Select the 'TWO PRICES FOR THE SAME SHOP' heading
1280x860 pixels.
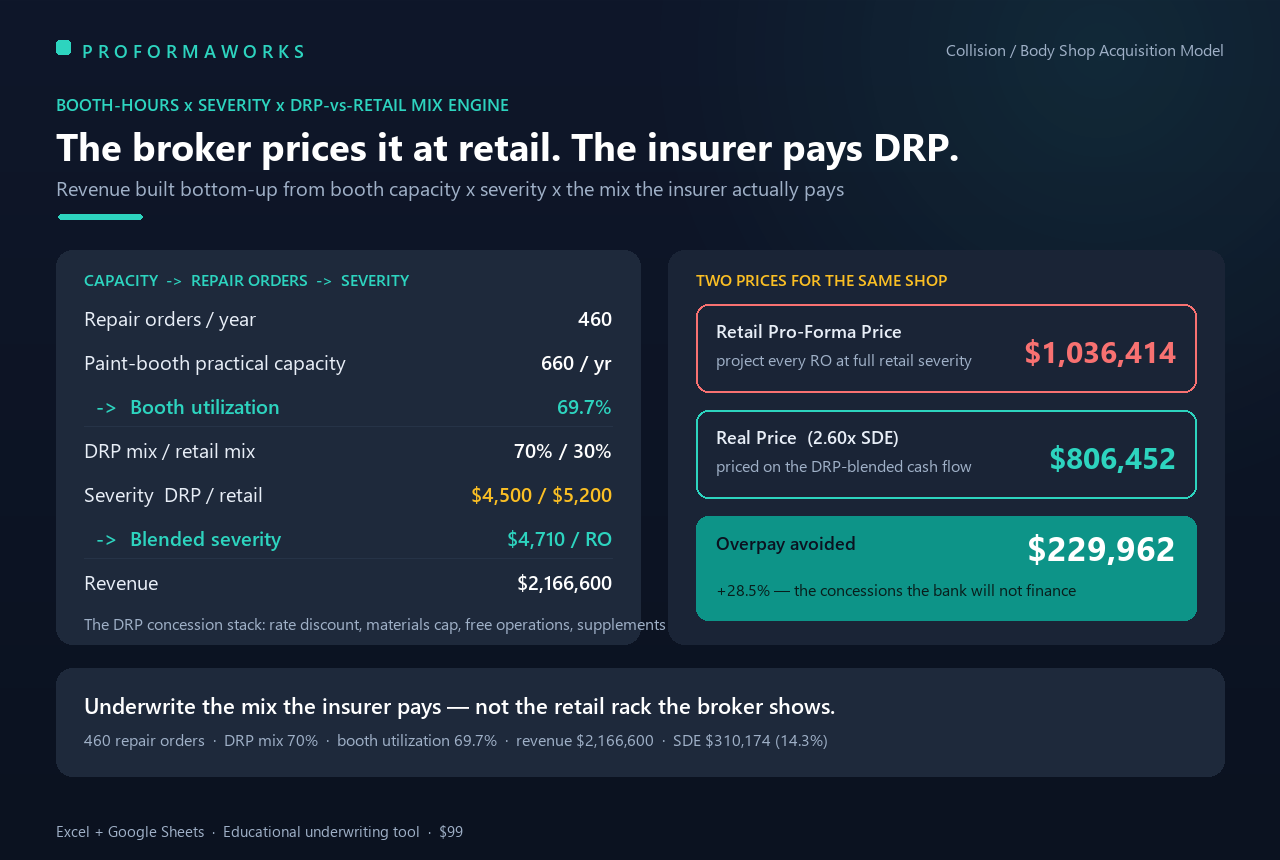[821, 281]
